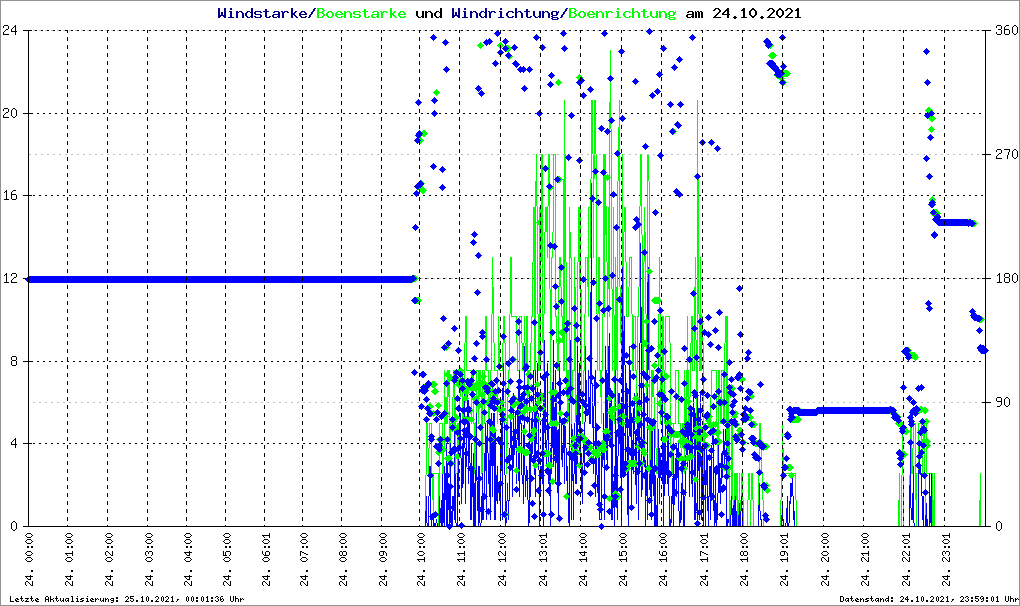Click the time label '24. 14:00'
1020x606 pixels.
coord(584,560)
